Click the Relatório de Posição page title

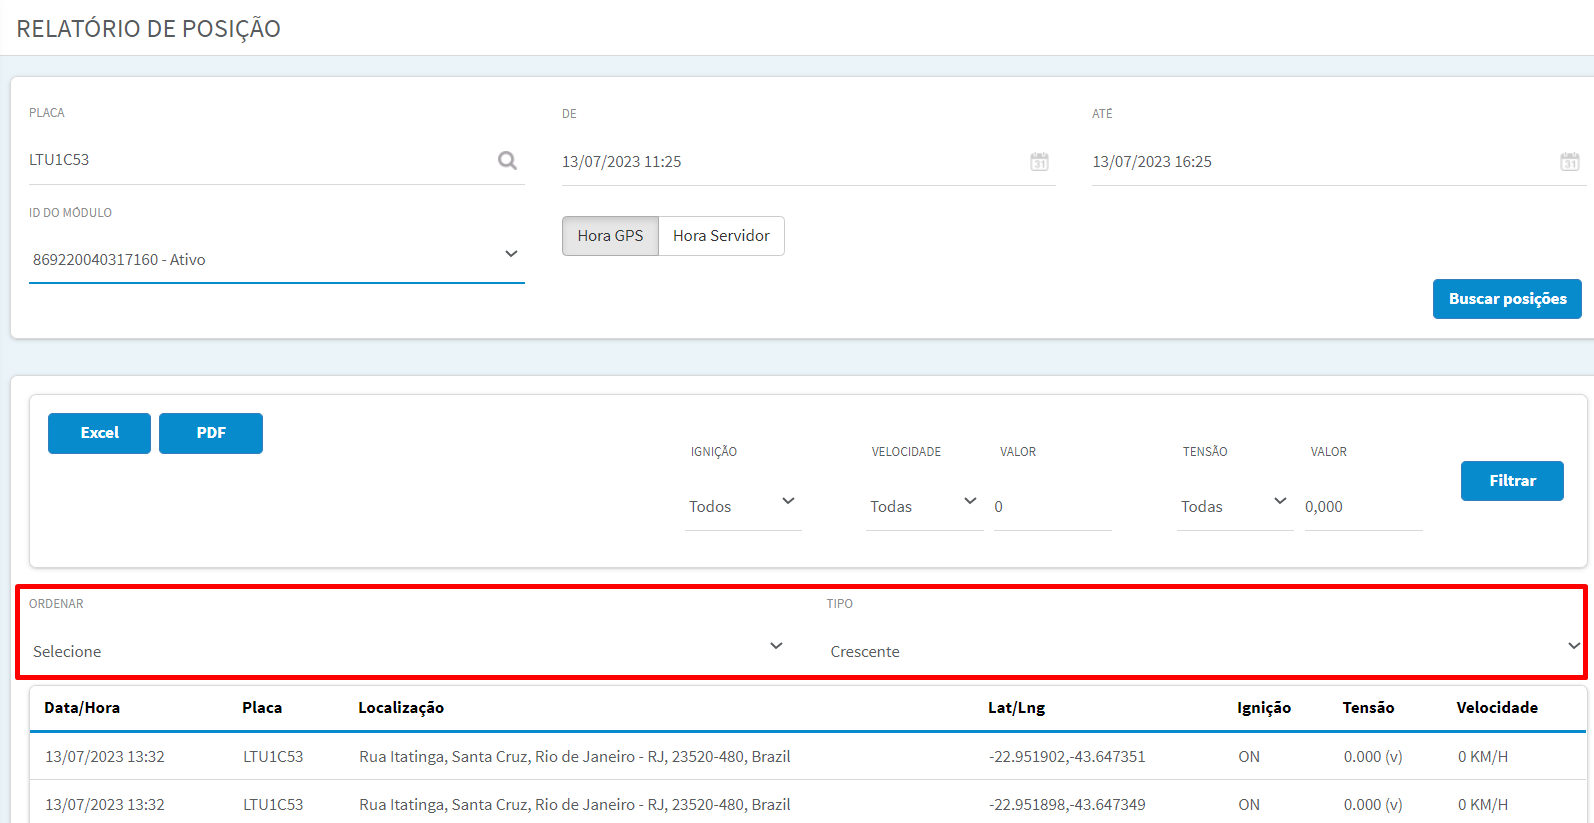coord(149,29)
